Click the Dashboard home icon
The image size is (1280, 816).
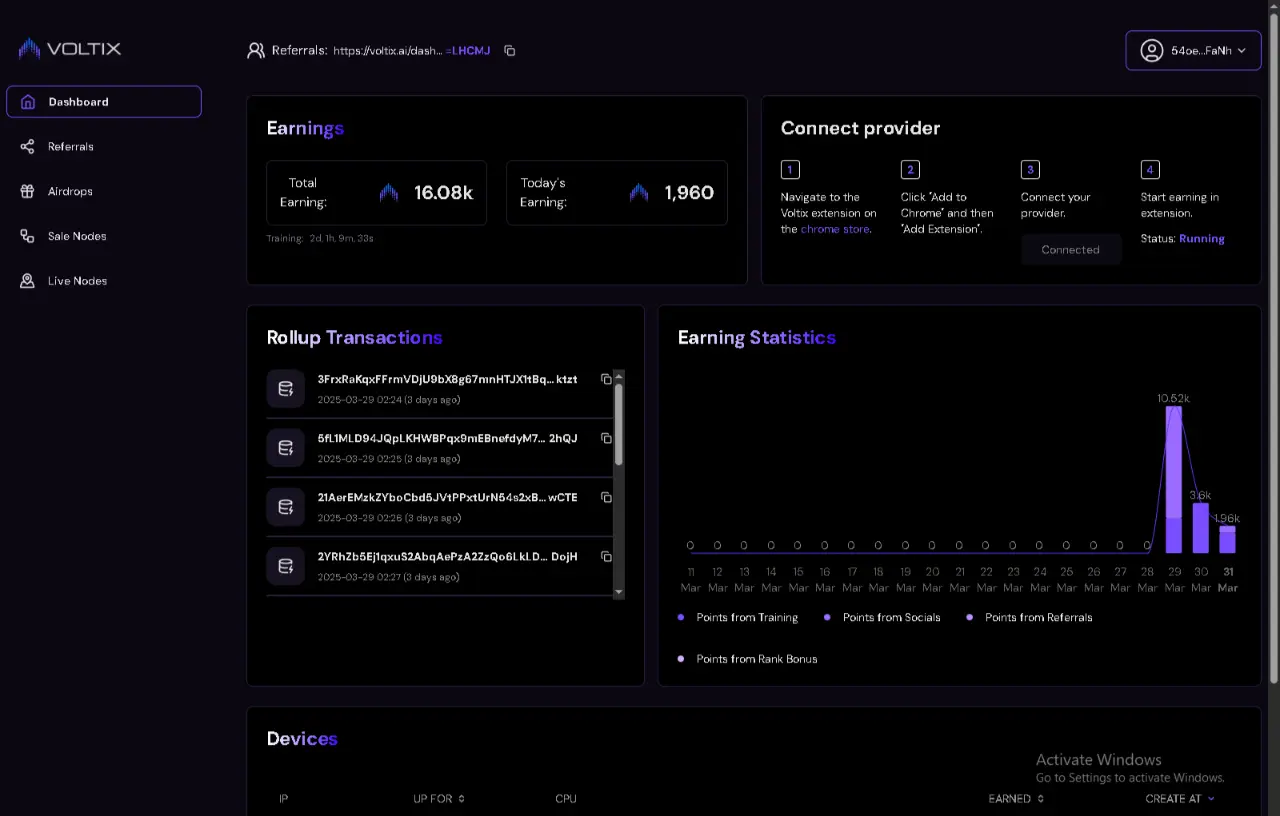[28, 102]
